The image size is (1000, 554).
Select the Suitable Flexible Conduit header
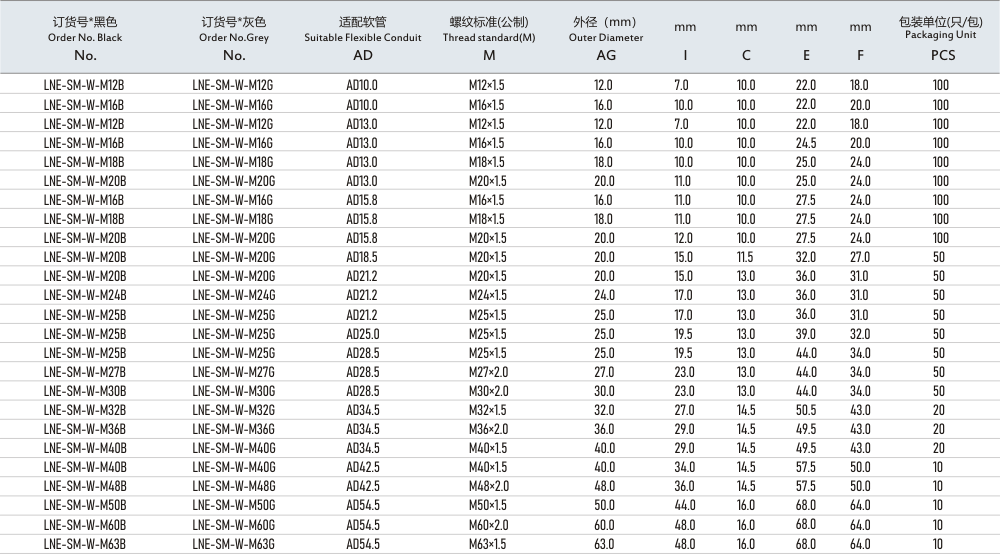coord(362,37)
